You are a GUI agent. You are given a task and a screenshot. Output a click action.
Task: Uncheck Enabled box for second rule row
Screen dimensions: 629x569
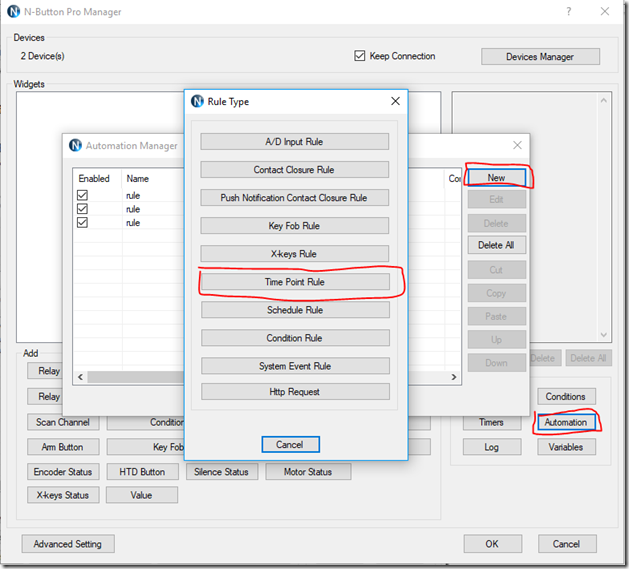click(82, 209)
